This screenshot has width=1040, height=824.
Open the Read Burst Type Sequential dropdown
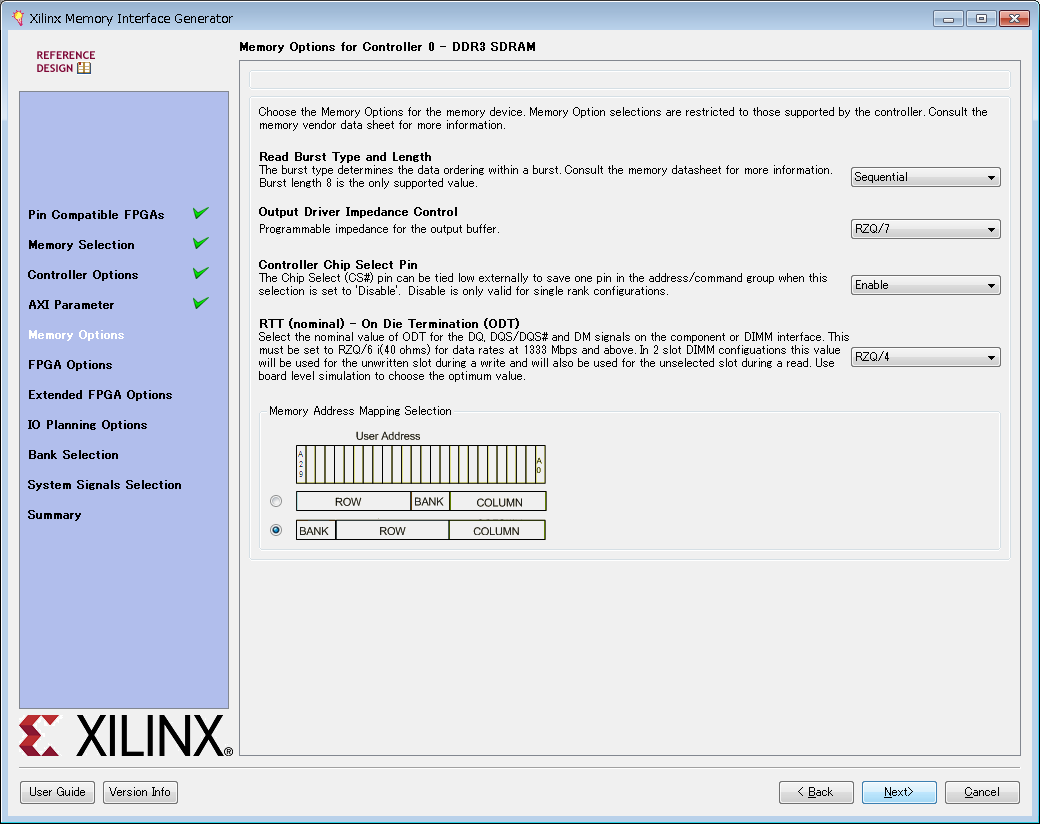[925, 177]
